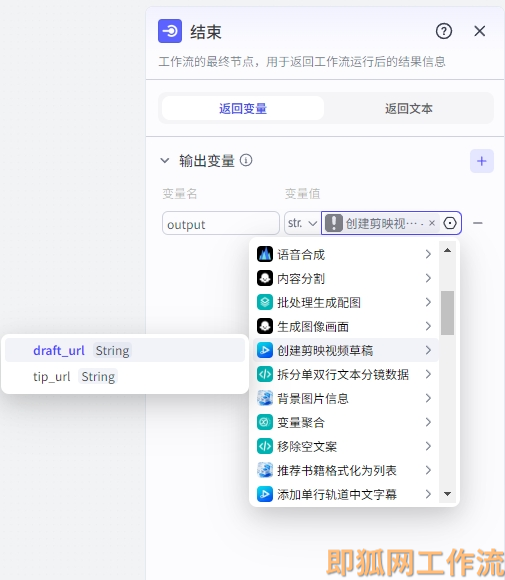Click the scrollbar down arrow in dropdown list
The height and width of the screenshot is (580, 505).
tap(447, 494)
